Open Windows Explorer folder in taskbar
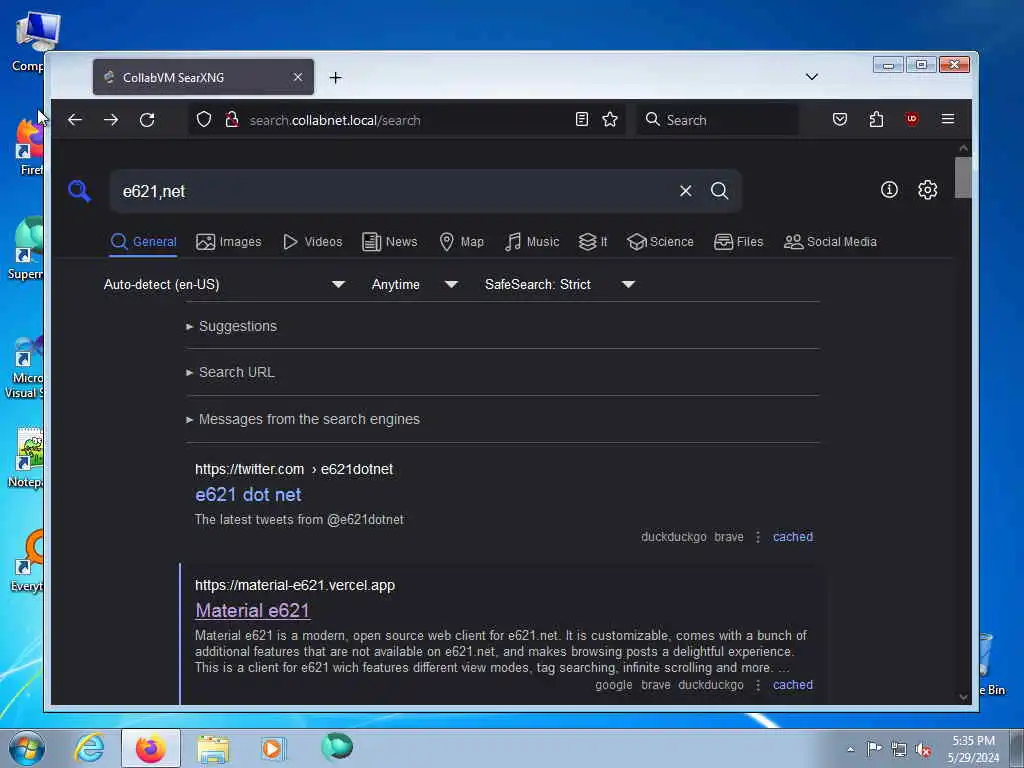1024x768 pixels. [x=213, y=748]
